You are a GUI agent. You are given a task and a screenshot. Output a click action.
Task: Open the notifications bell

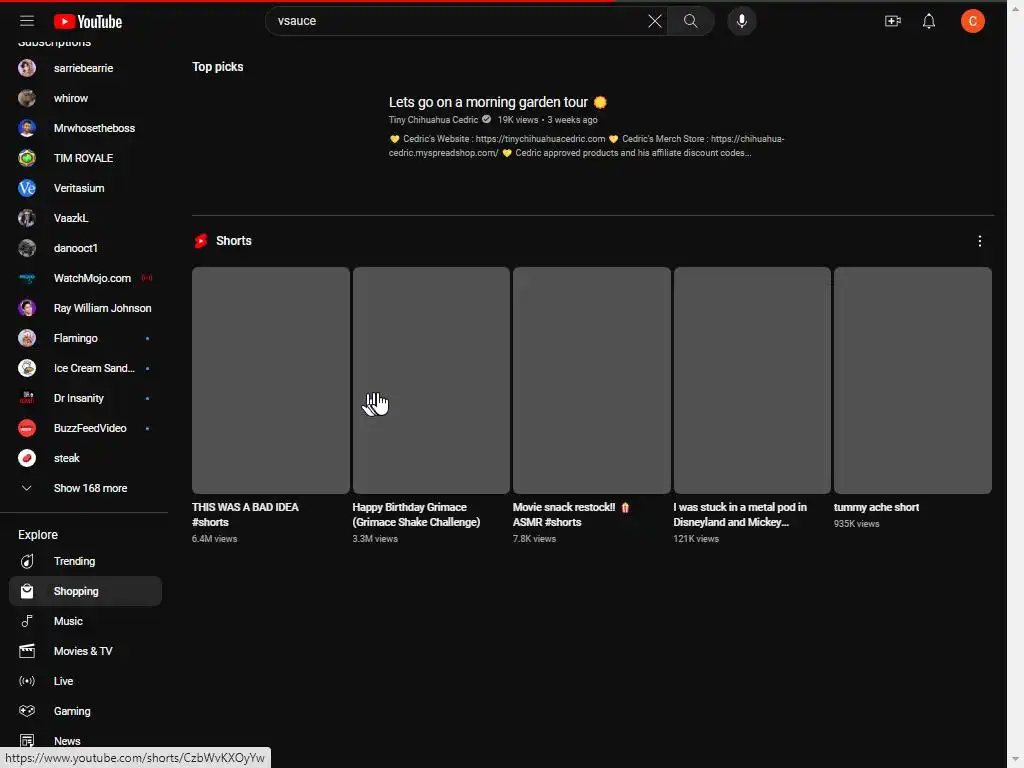[929, 21]
